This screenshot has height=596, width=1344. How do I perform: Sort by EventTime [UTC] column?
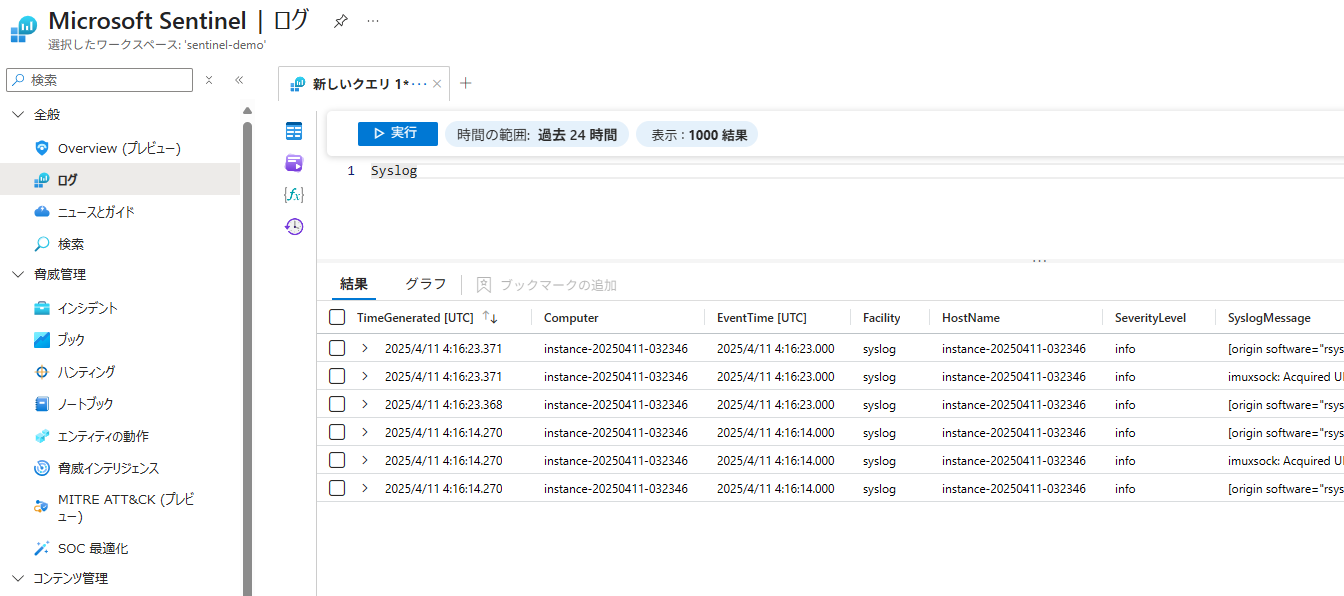[762, 318]
